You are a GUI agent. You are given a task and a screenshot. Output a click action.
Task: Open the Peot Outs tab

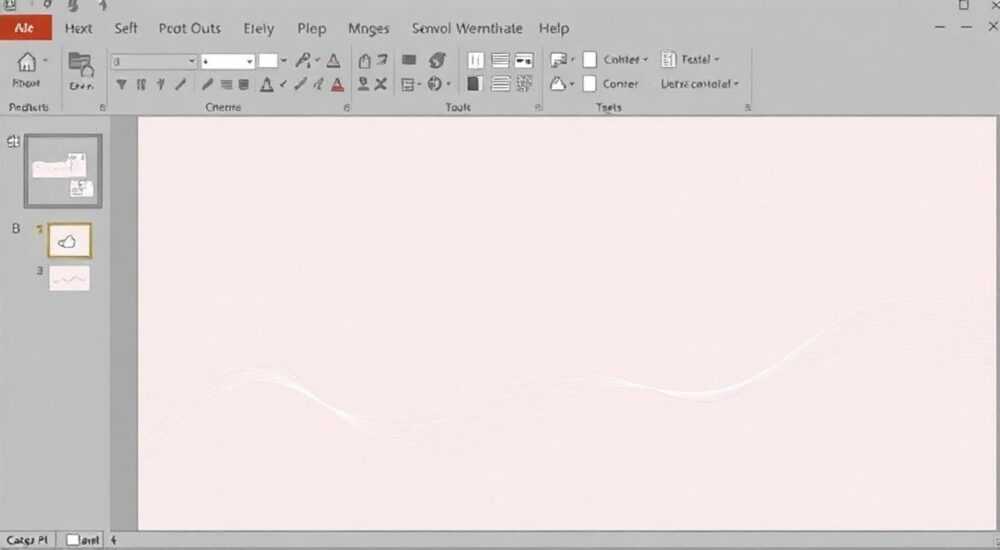tap(189, 29)
